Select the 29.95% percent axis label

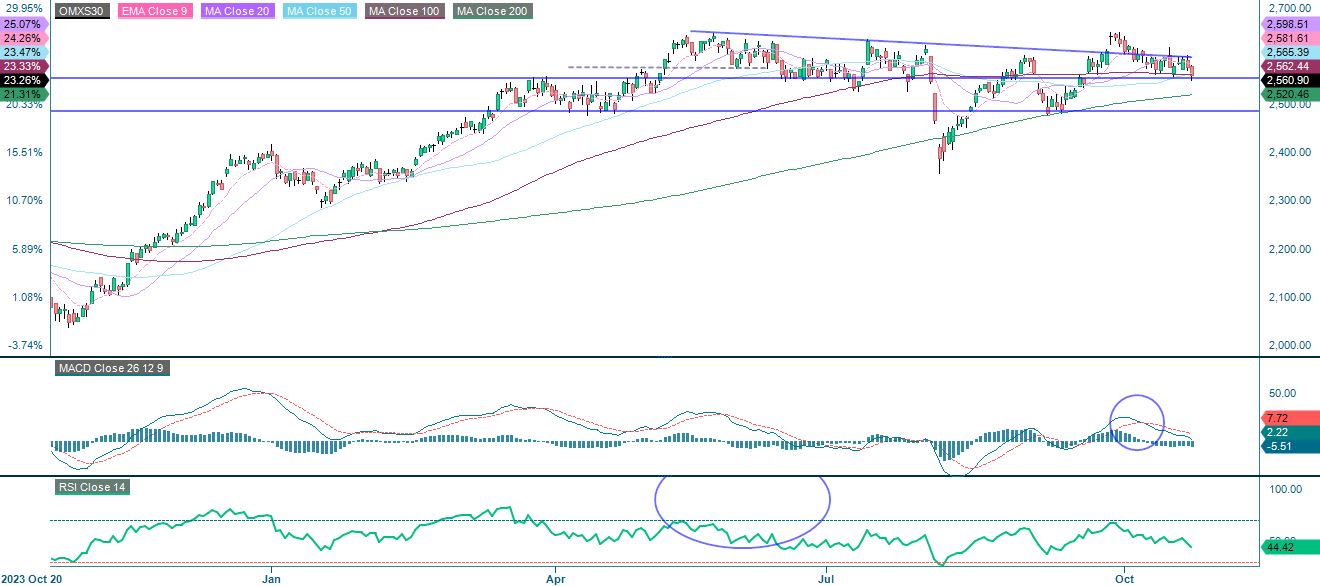coord(22,7)
